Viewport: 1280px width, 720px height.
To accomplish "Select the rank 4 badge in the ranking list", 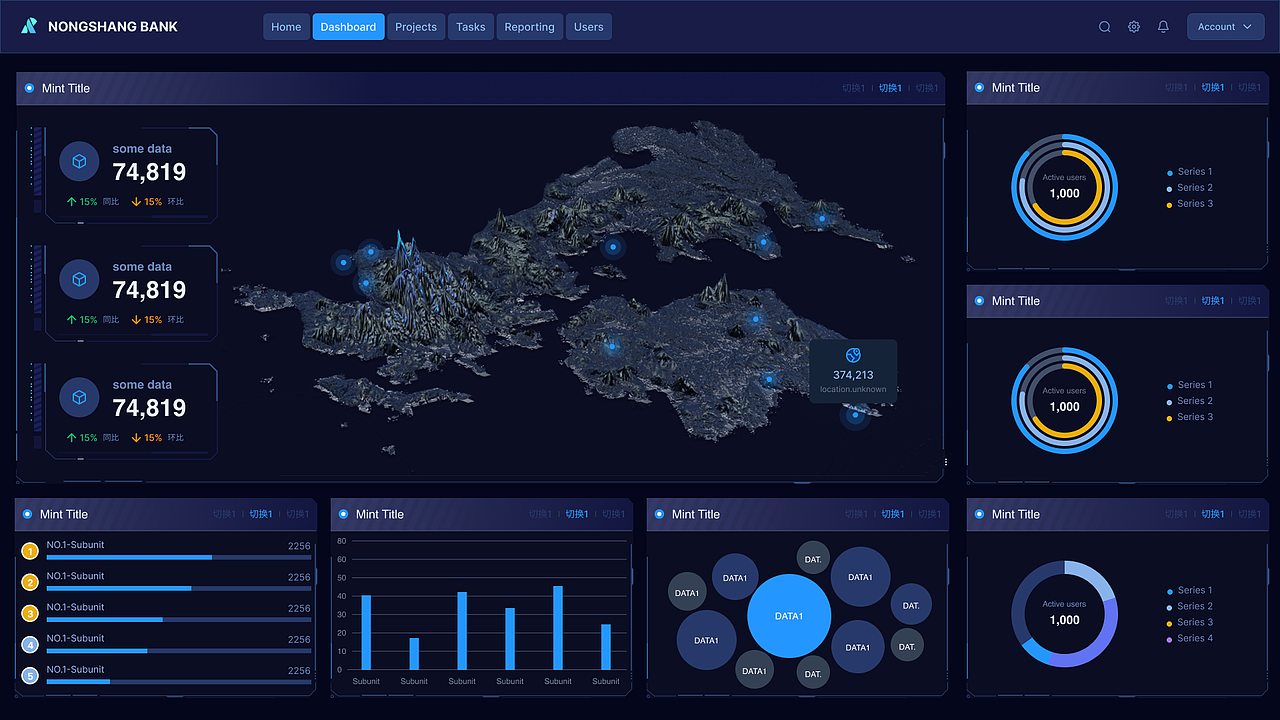I will (30, 645).
